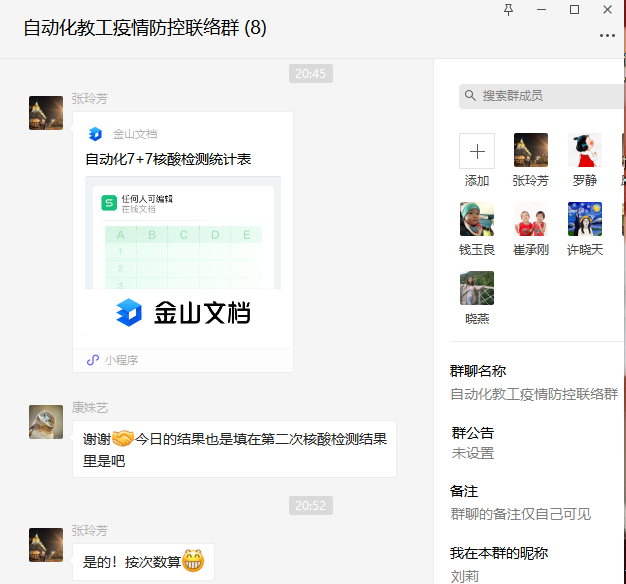Edit the group name 自动化教工疫情防控联络群
Image resolution: width=626 pixels, height=584 pixels.
(534, 394)
